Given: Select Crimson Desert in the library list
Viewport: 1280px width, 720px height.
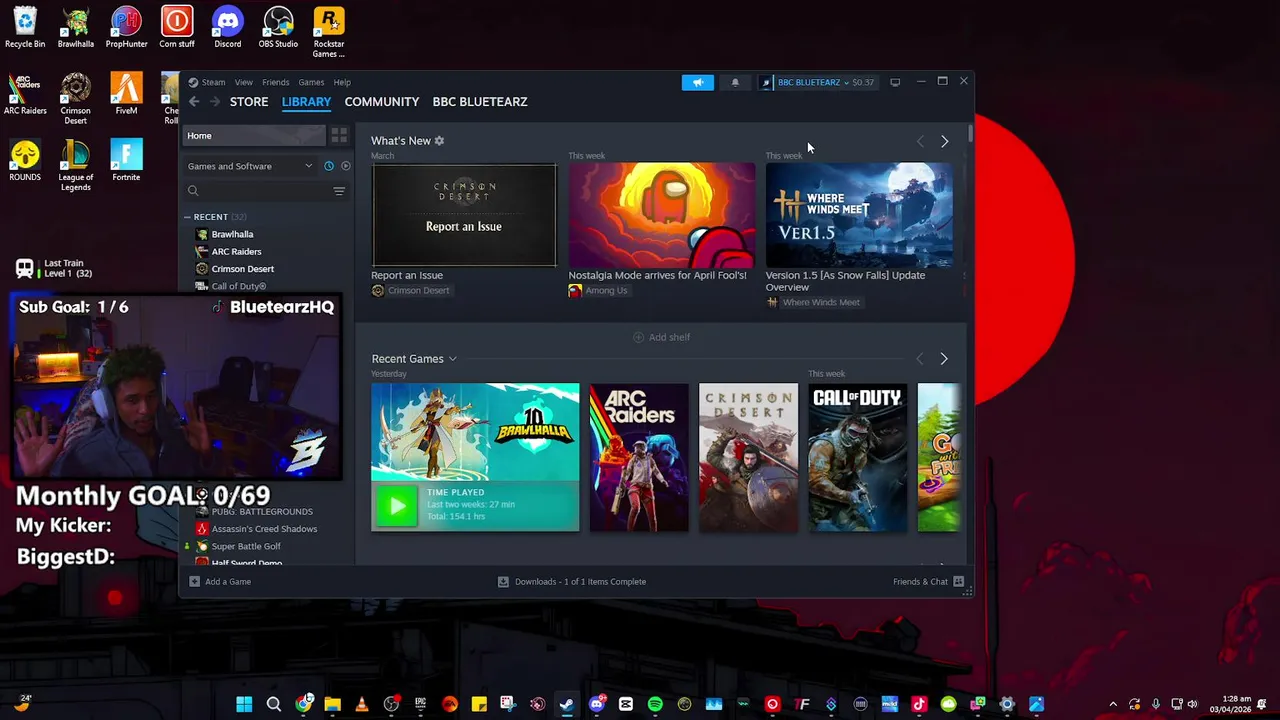Looking at the screenshot, I should point(242,269).
